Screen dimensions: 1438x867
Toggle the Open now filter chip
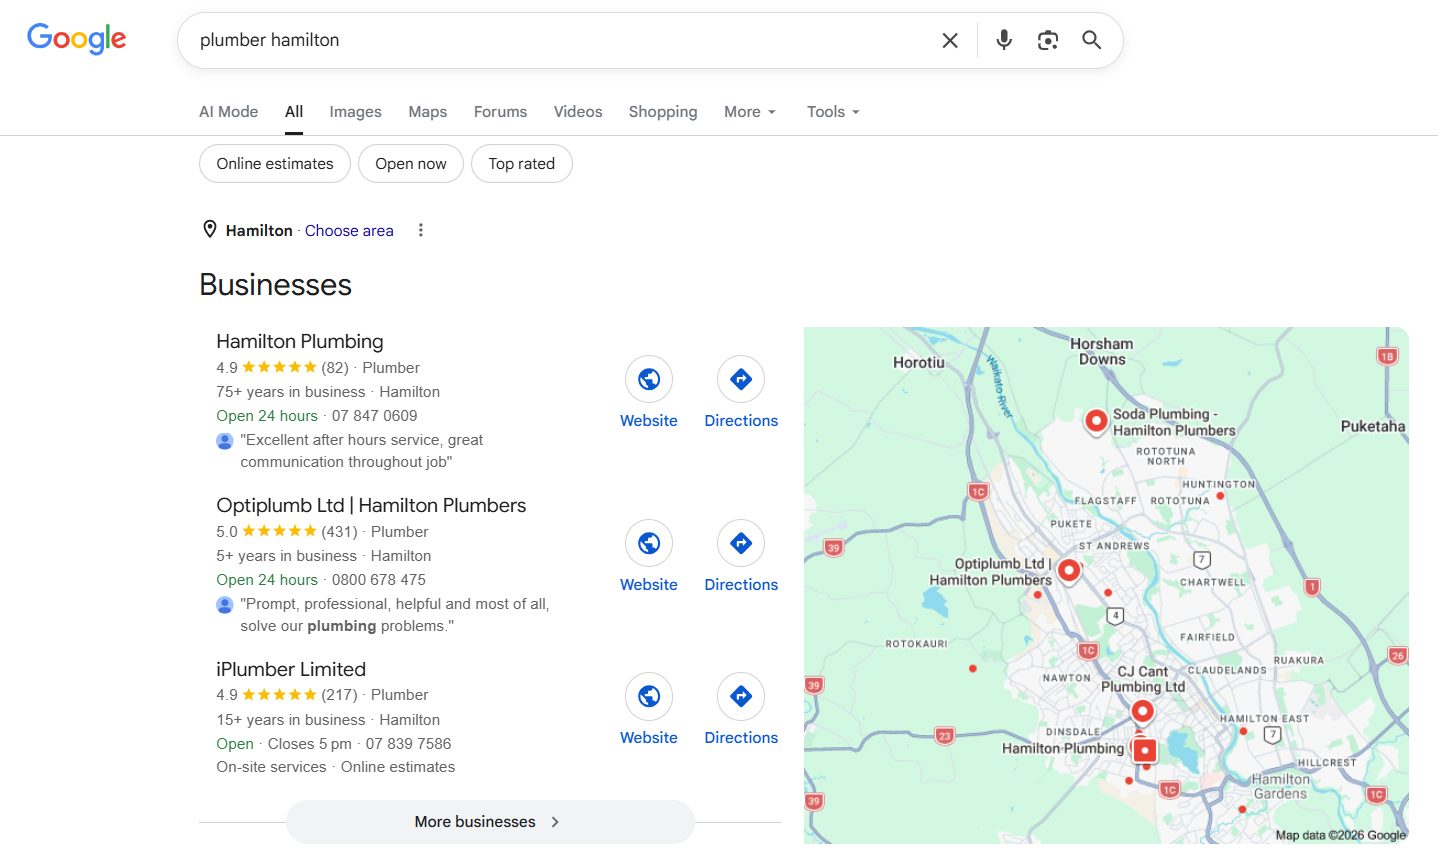coord(411,164)
